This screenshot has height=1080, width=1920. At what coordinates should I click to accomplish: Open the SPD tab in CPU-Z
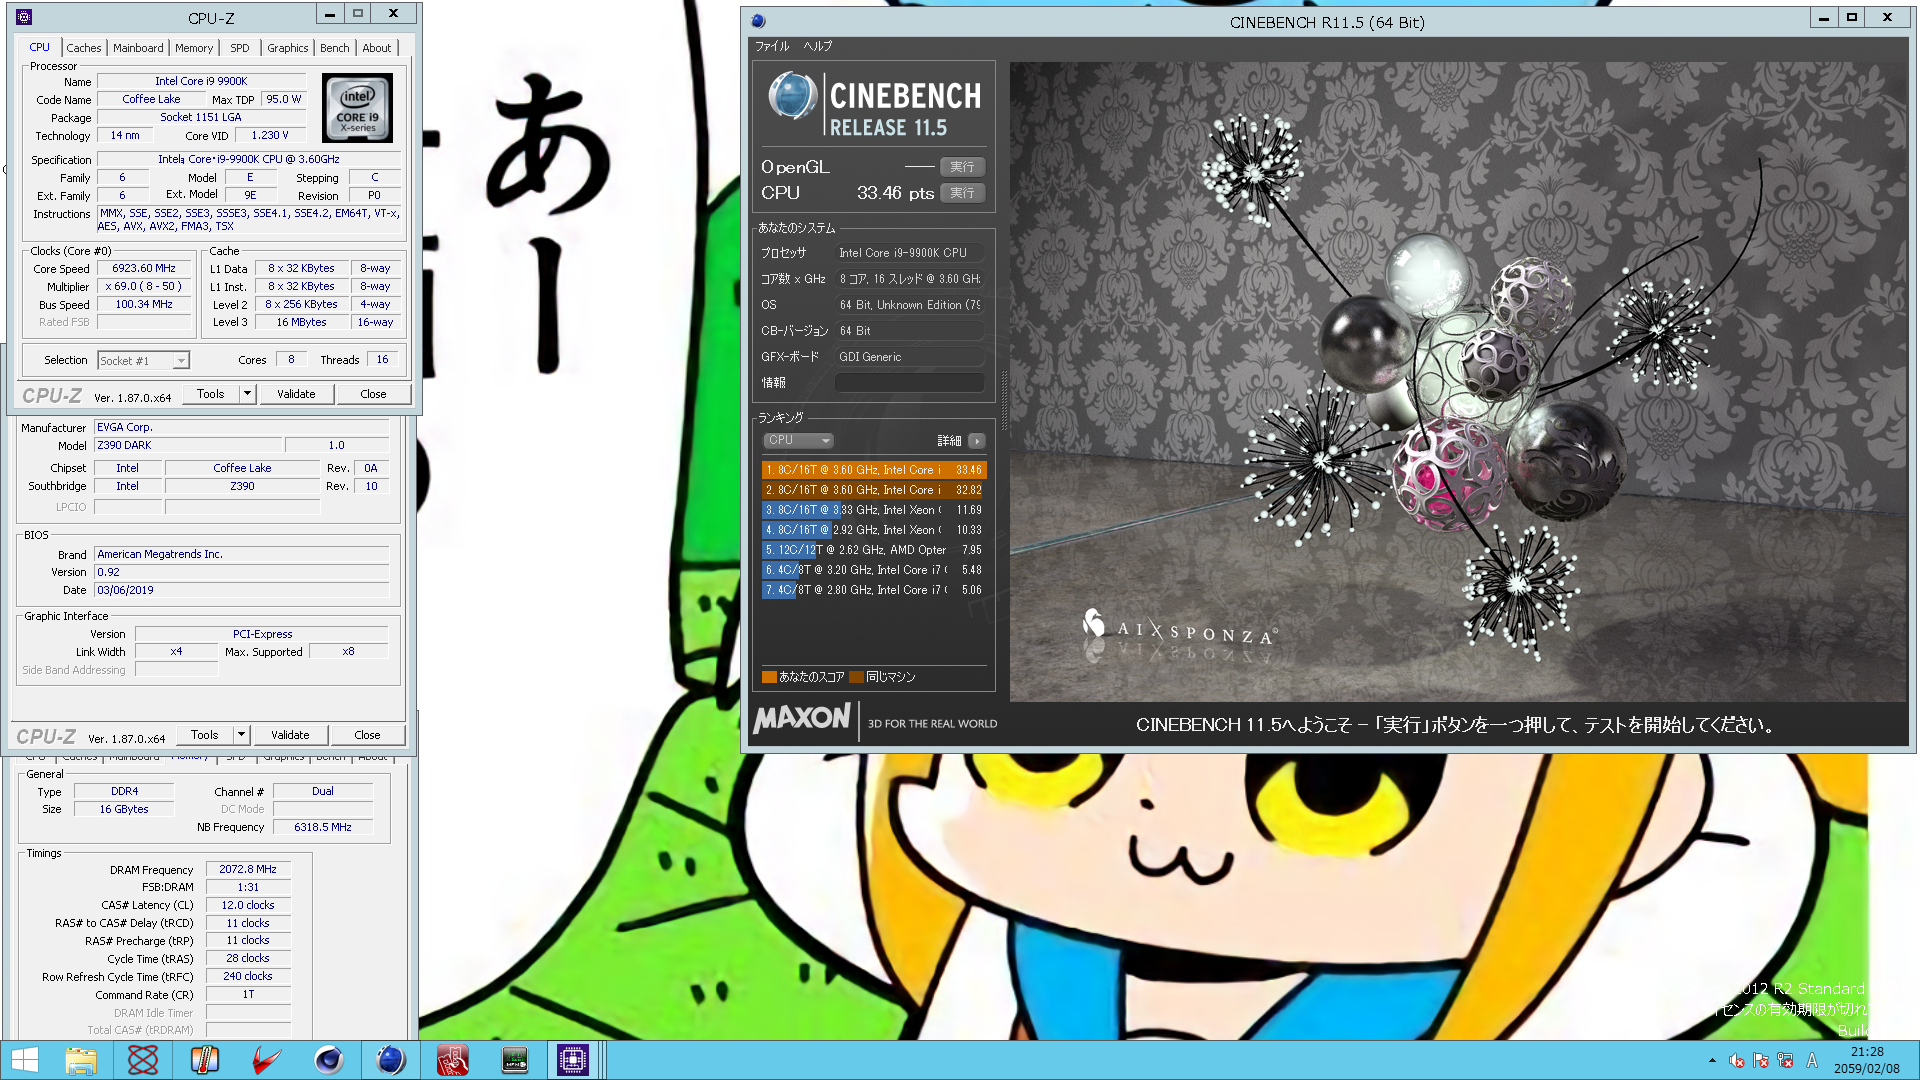(x=240, y=48)
